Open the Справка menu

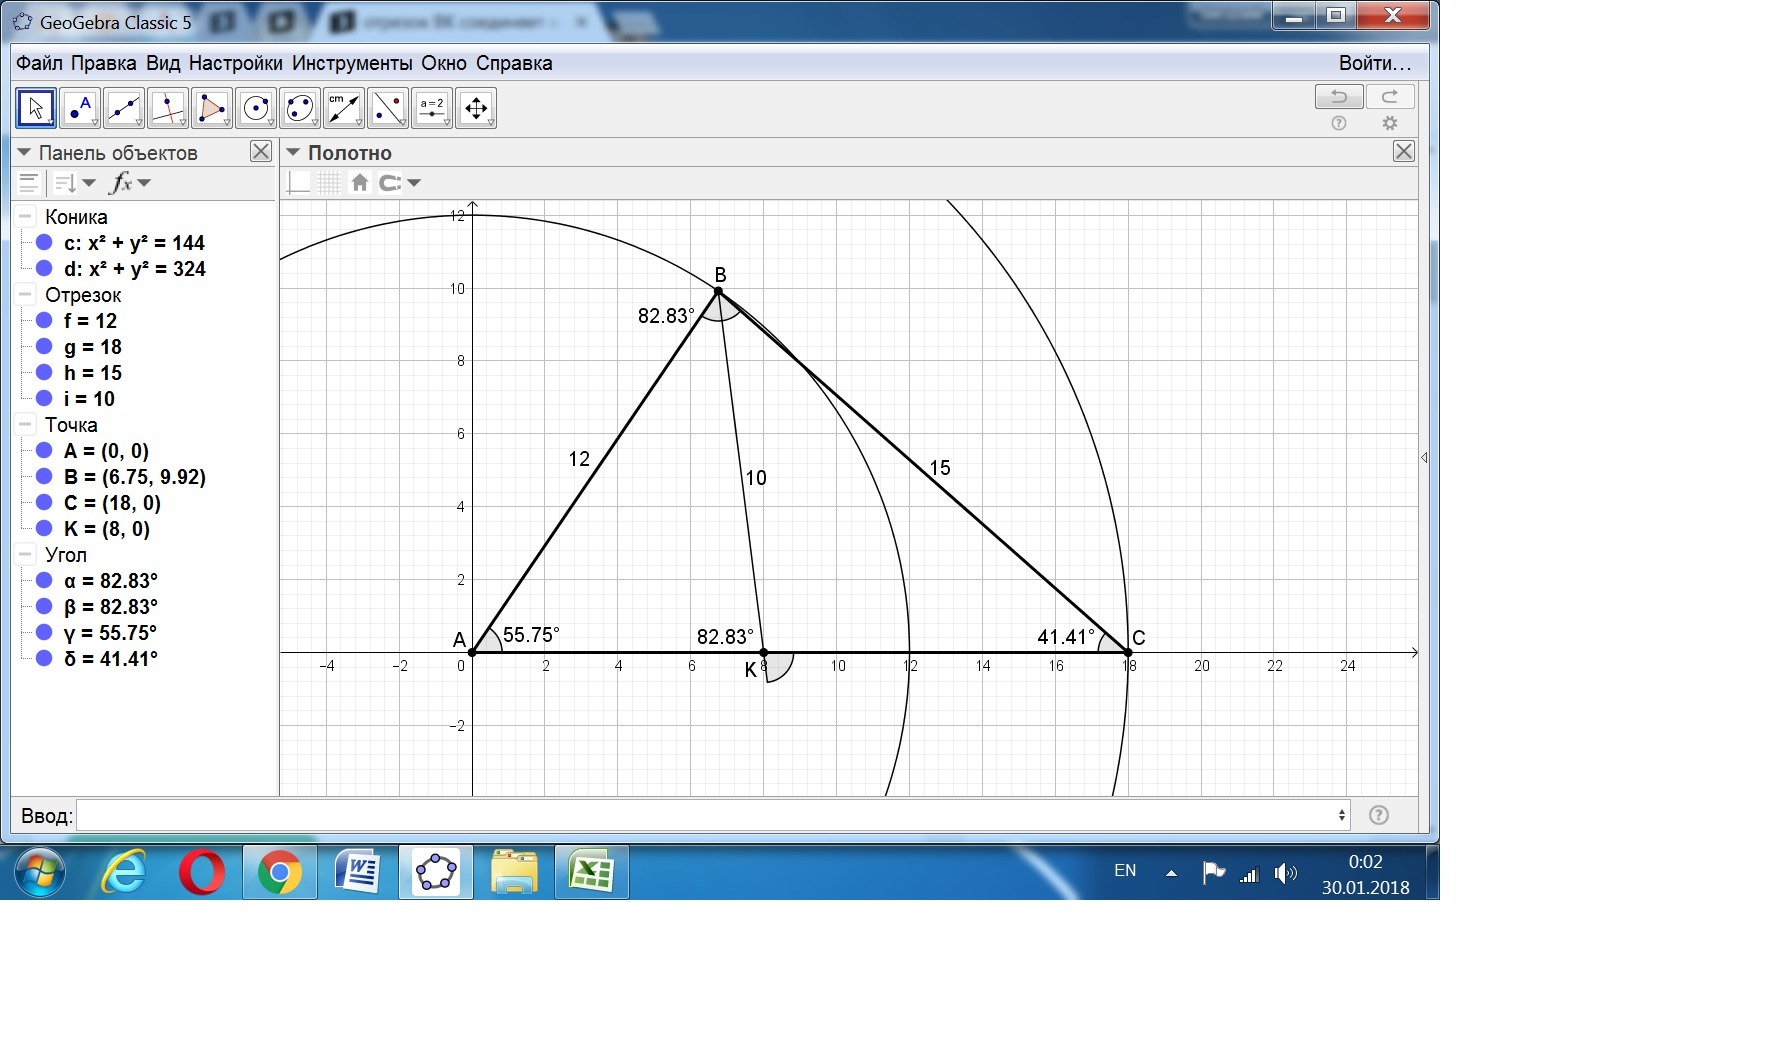pyautogui.click(x=514, y=63)
